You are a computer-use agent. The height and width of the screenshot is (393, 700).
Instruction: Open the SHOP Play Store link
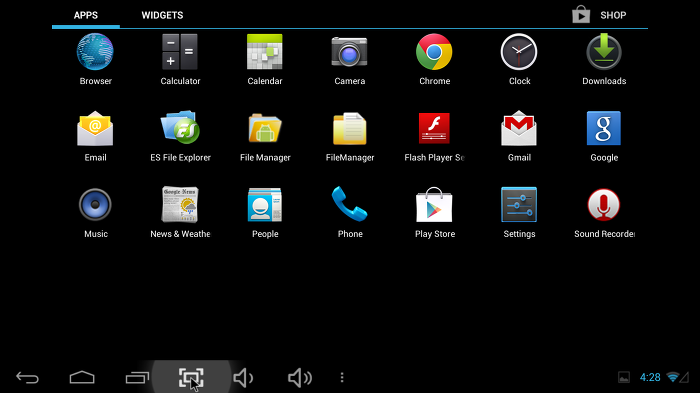tap(600, 15)
